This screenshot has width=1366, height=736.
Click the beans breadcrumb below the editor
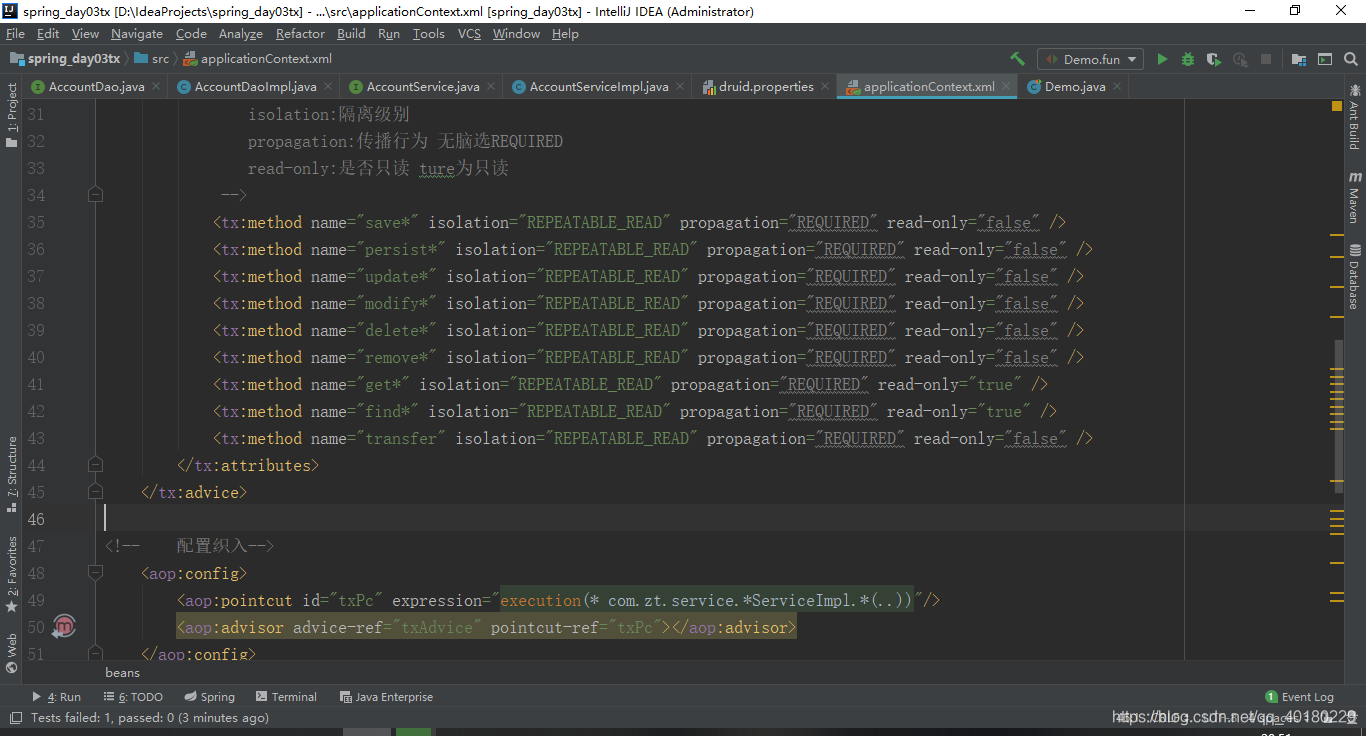coord(123,672)
